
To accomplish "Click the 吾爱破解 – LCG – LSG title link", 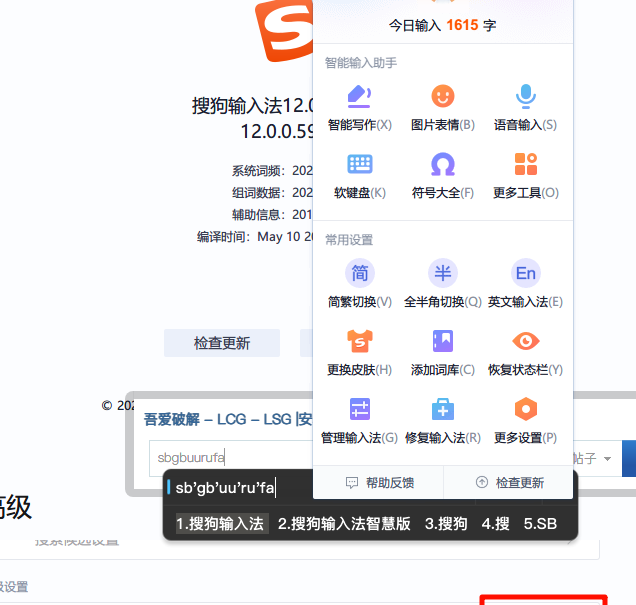I will pyautogui.click(x=228, y=419).
